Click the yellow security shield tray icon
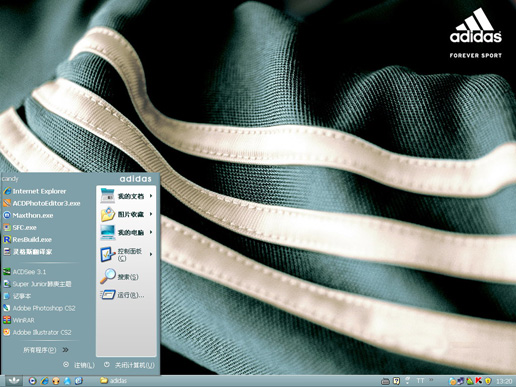Viewport: 516px width, 387px height. (488, 381)
